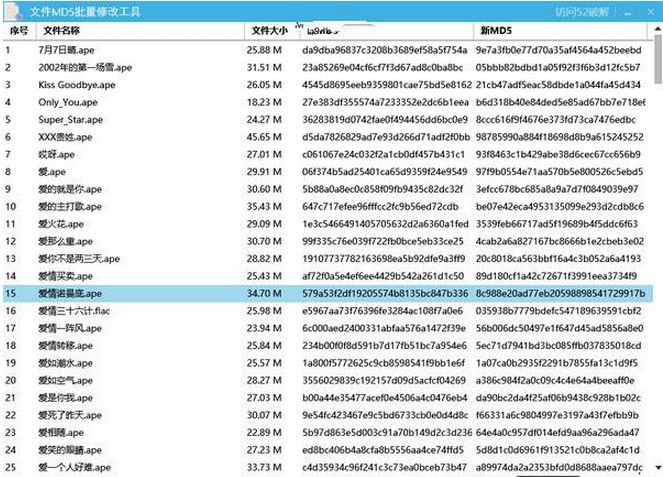Image resolution: width=663 pixels, height=477 pixels.
Task: Click the file size 22.89 M
Action: pyautogui.click(x=264, y=432)
